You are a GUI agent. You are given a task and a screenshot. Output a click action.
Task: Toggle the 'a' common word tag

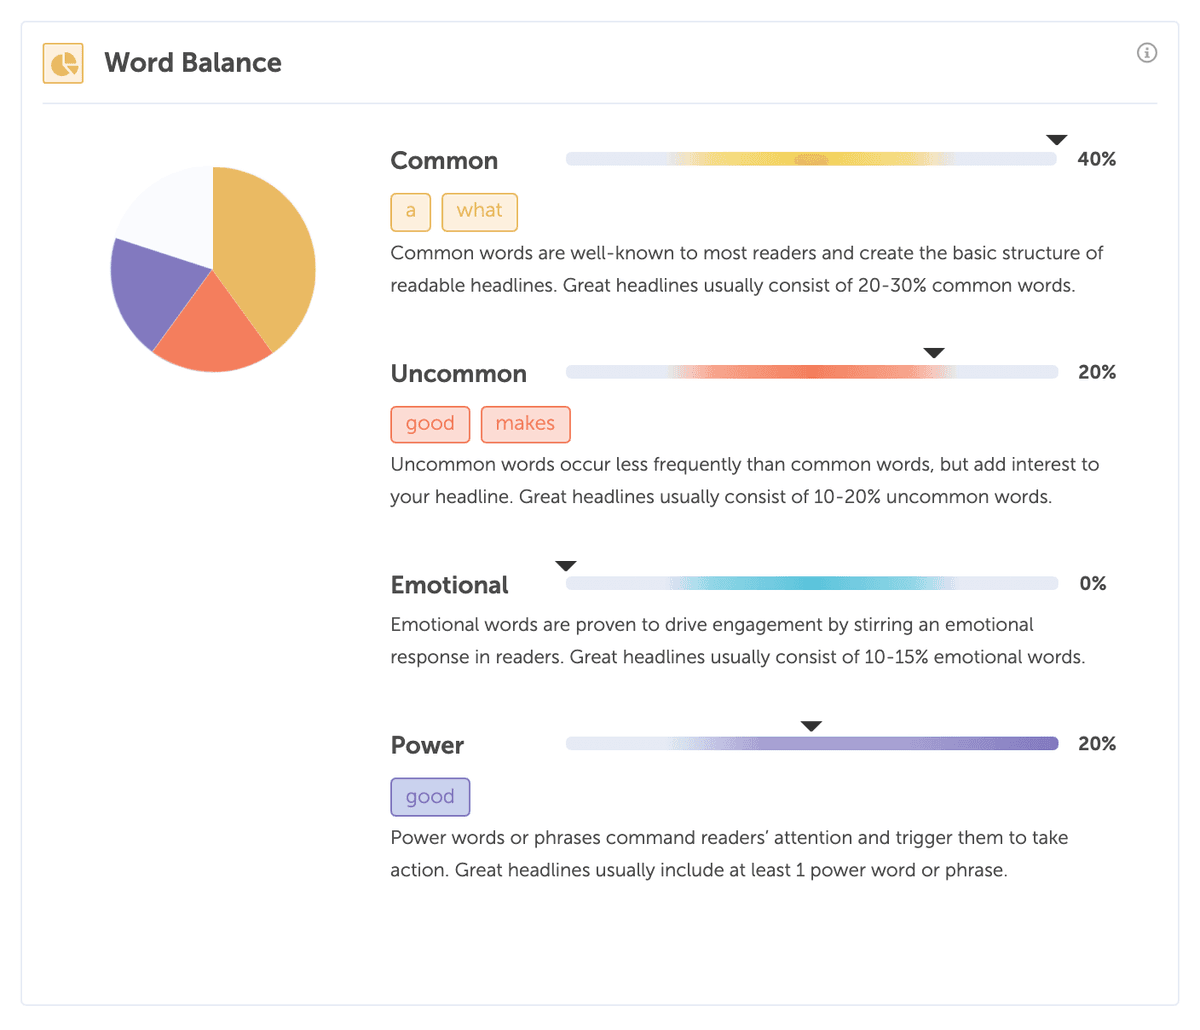(x=410, y=211)
